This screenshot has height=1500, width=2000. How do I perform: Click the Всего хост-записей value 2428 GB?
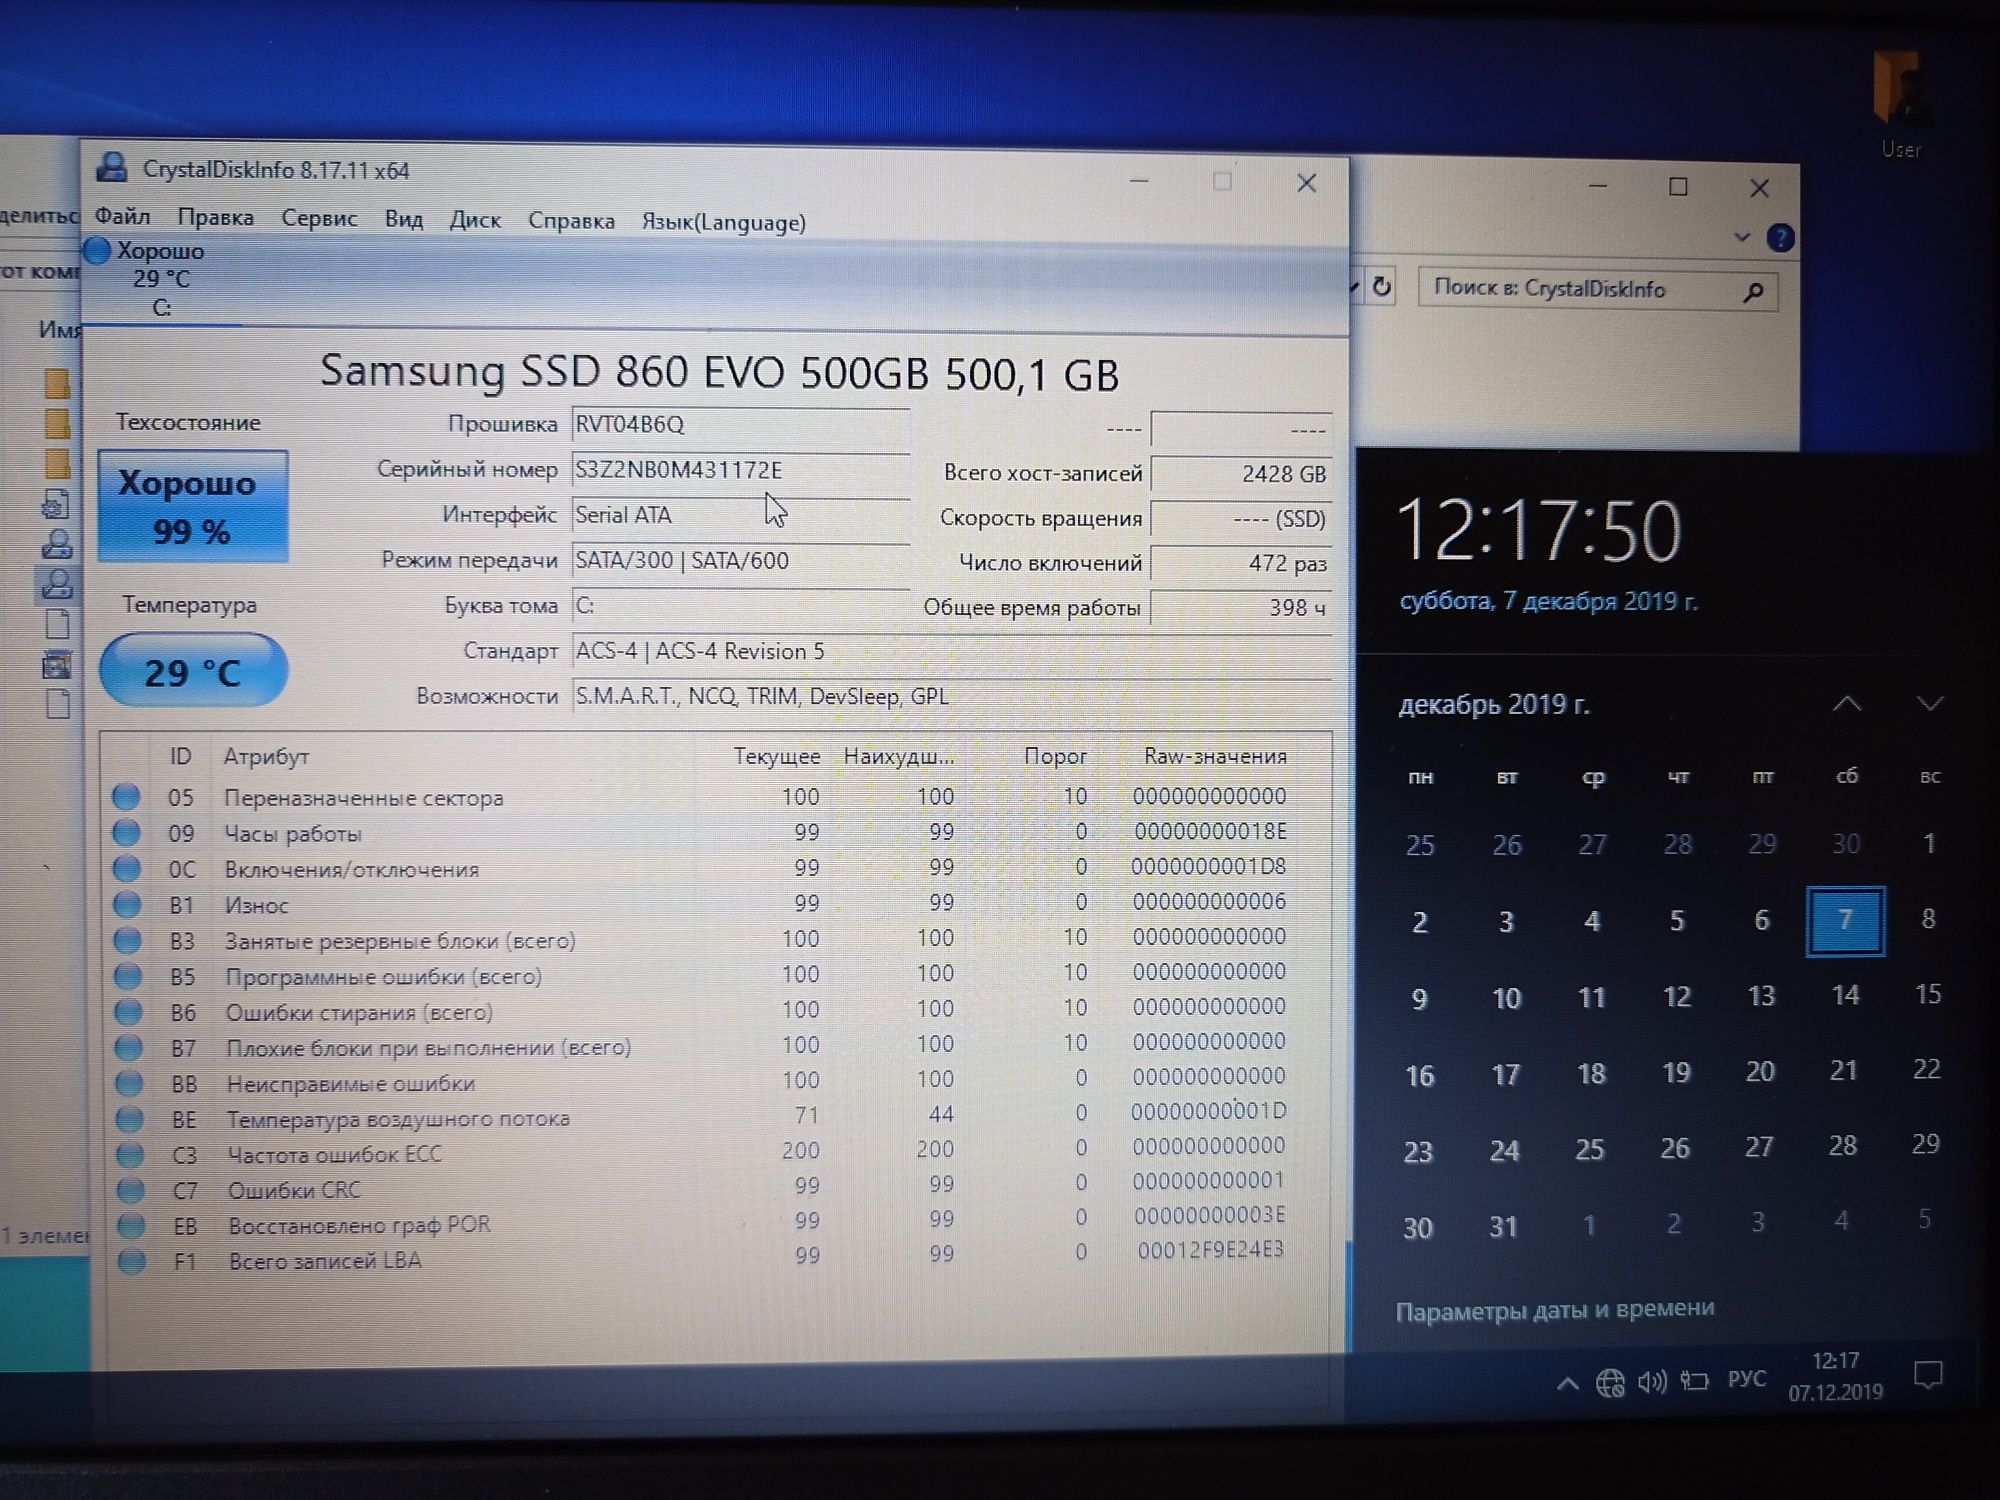tap(1240, 473)
